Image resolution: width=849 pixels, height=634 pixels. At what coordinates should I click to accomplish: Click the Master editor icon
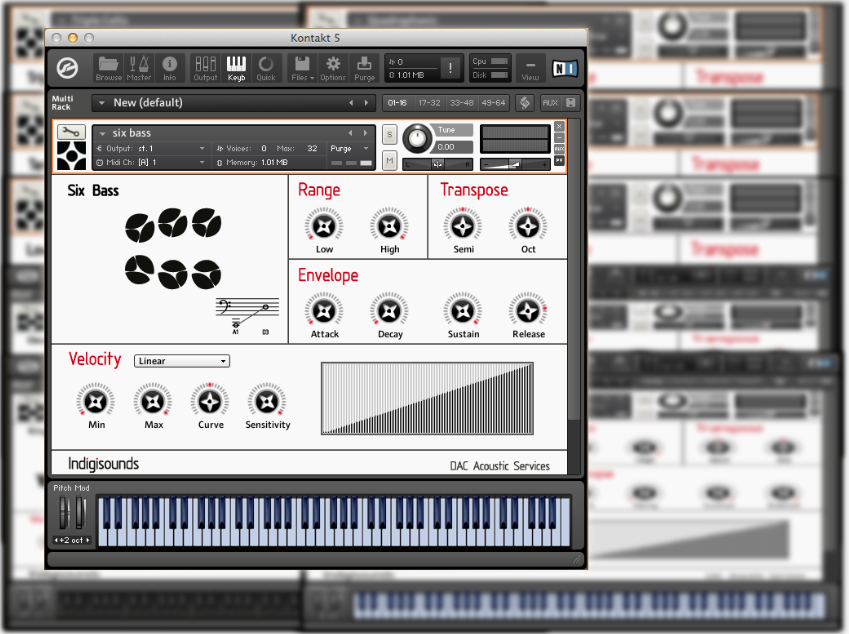pyautogui.click(x=139, y=67)
